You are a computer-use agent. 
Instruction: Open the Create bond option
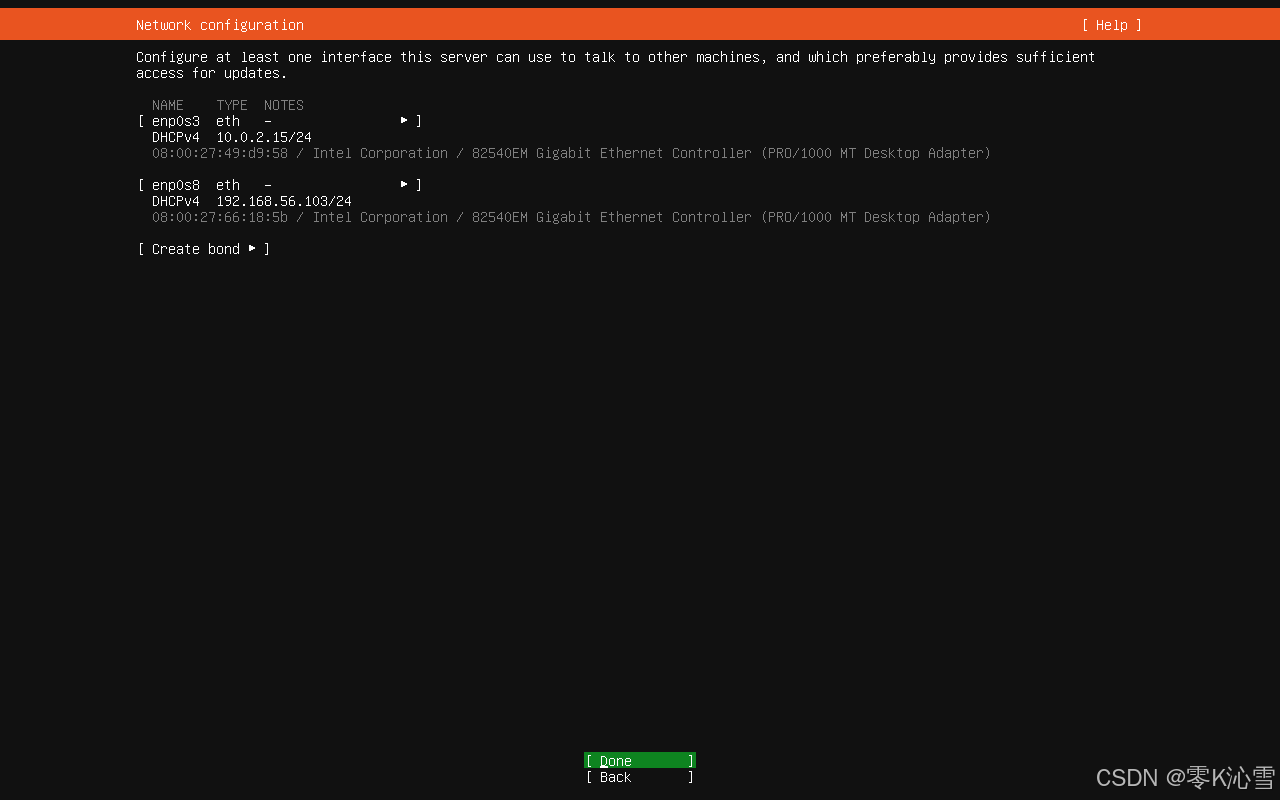click(204, 249)
